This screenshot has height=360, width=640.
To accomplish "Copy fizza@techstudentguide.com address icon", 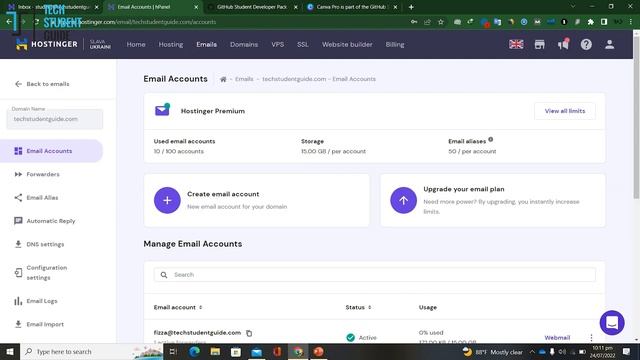I will point(249,333).
